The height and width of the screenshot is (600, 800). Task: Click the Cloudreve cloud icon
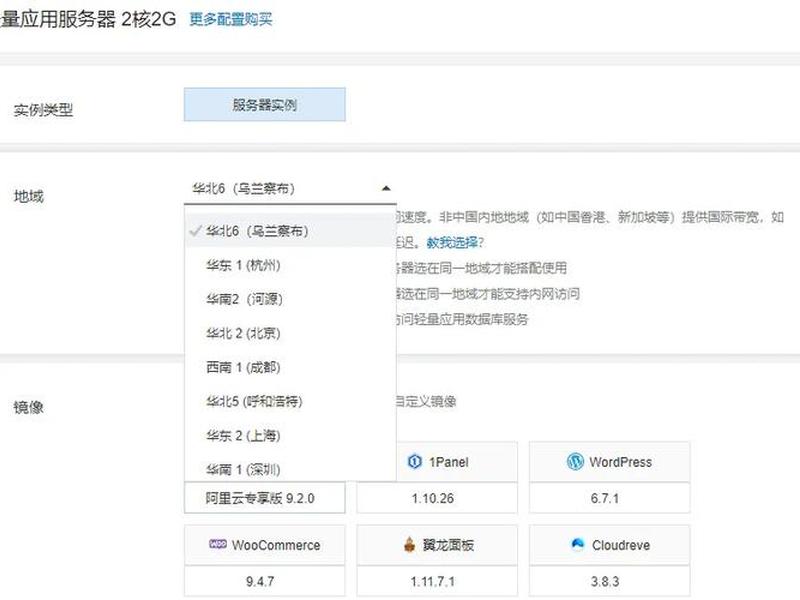click(x=577, y=544)
